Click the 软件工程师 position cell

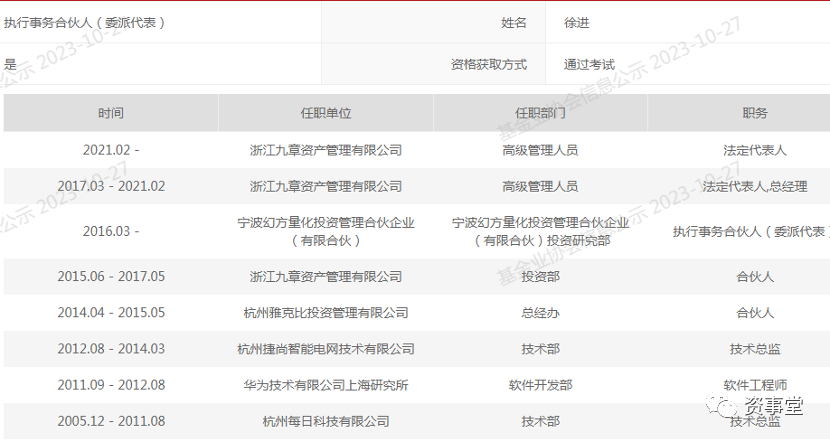(754, 385)
